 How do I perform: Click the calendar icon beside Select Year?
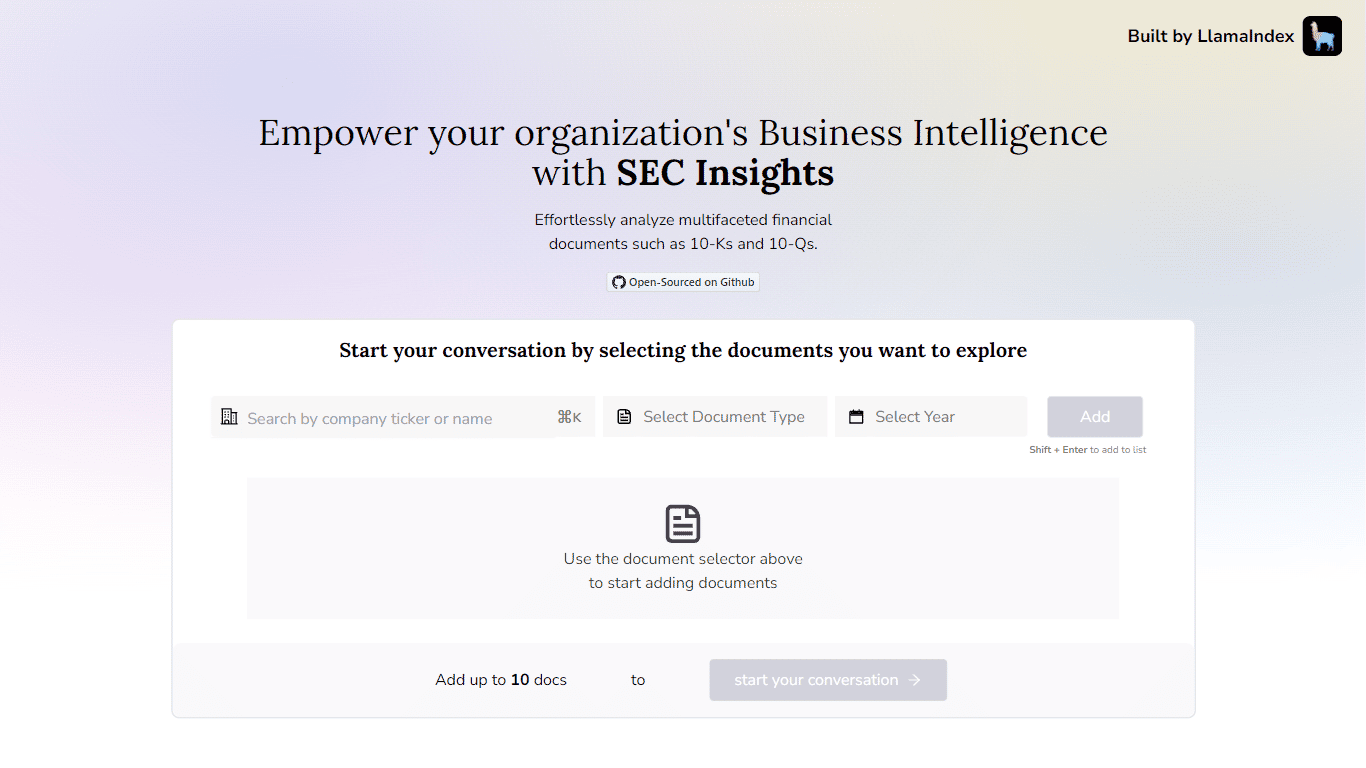(856, 417)
